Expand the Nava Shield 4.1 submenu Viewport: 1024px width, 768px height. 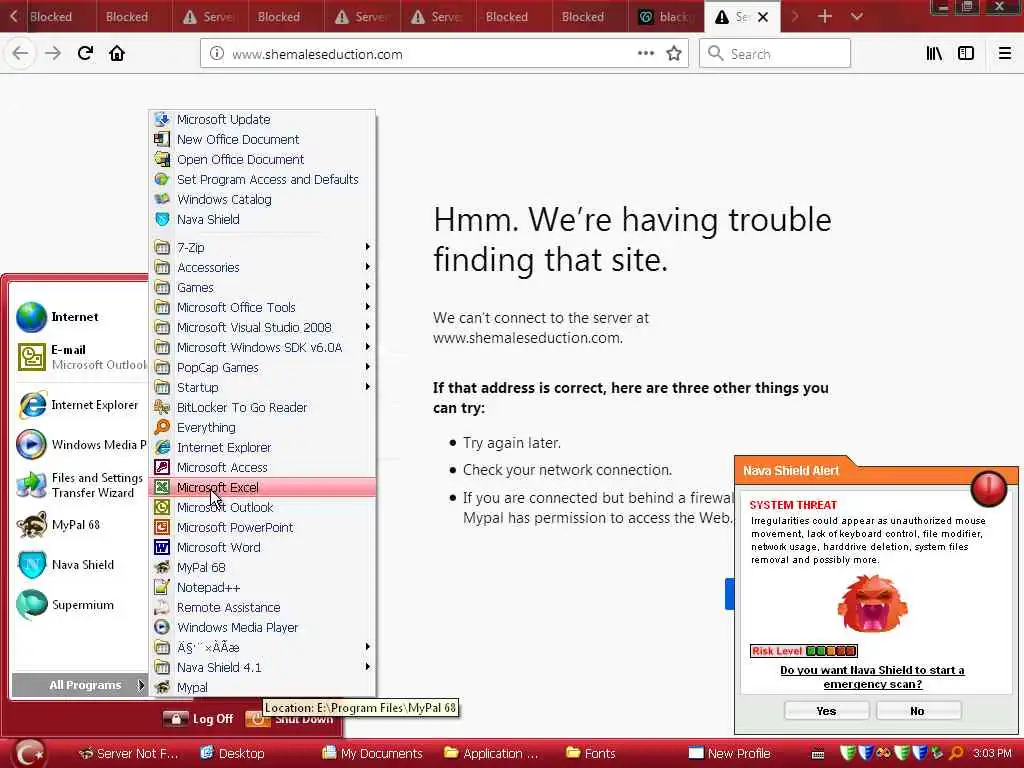[x=263, y=667]
